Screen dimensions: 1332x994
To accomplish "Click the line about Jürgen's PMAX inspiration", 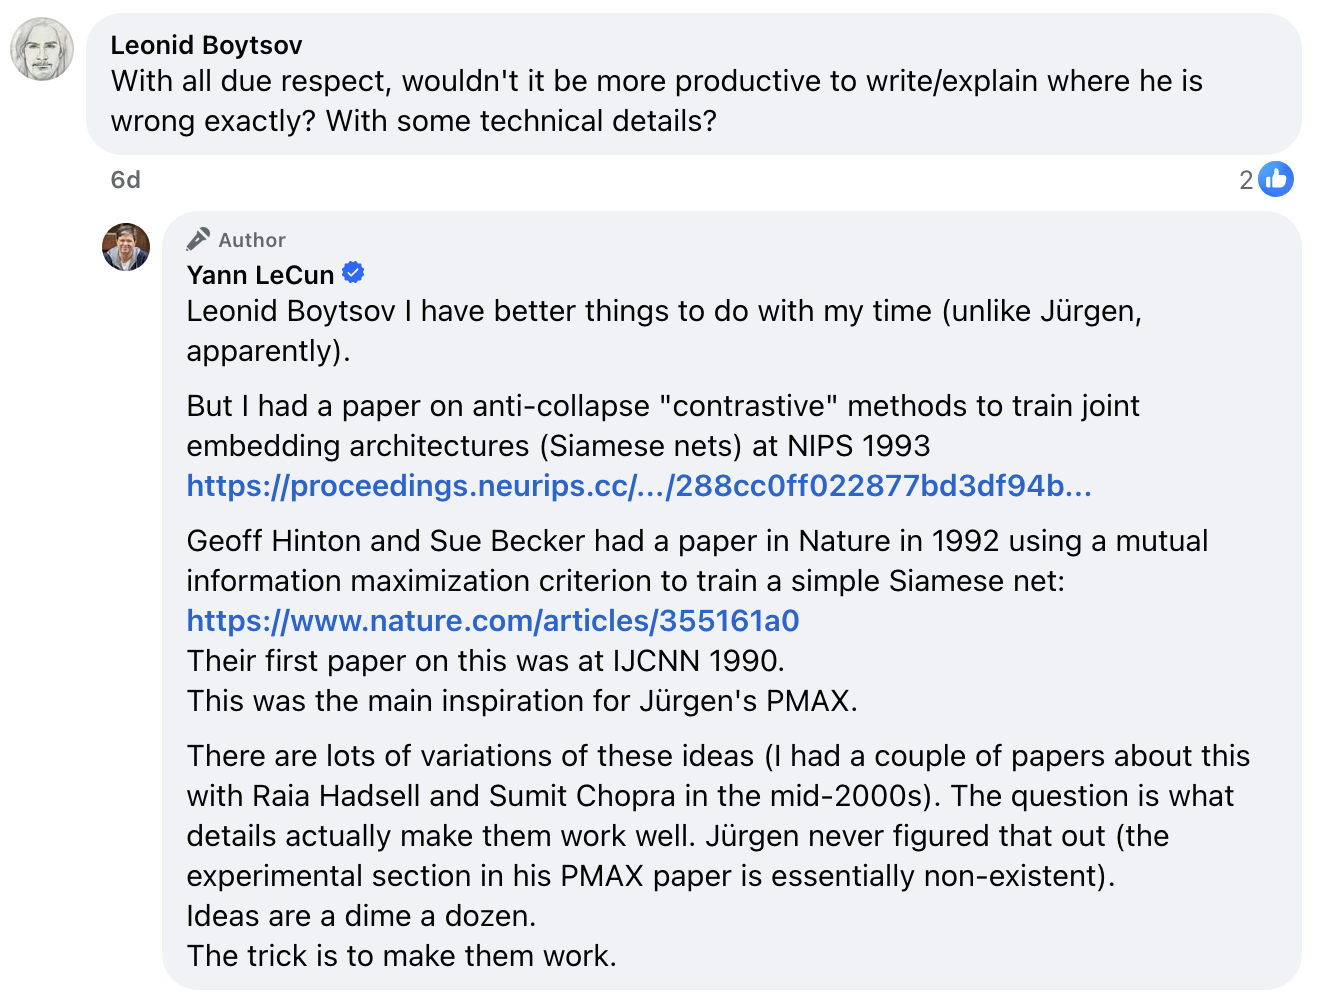I will tap(521, 701).
